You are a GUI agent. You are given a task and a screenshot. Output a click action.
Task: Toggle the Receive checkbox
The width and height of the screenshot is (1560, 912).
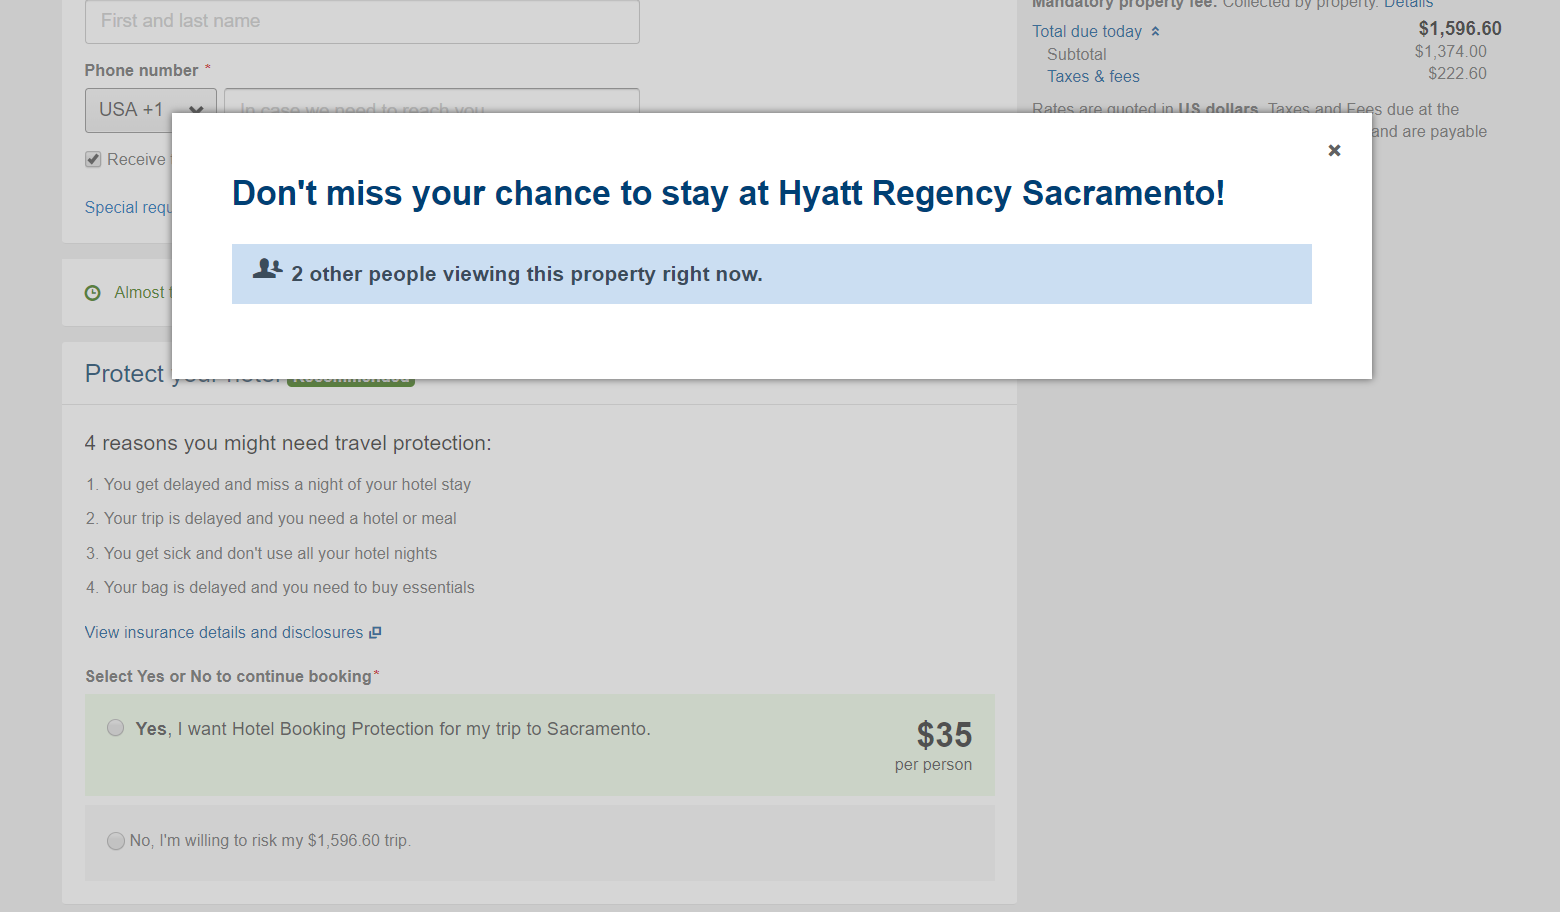pyautogui.click(x=93, y=159)
